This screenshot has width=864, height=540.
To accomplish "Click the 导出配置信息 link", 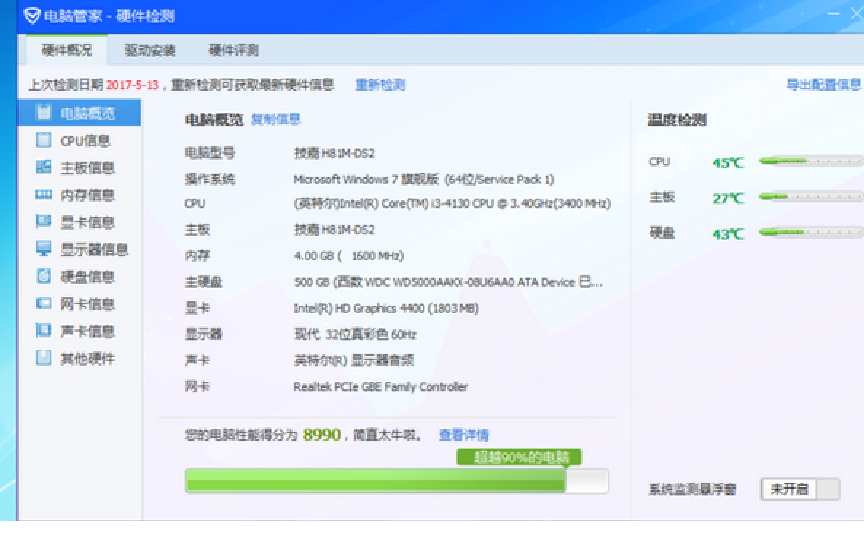I will (x=823, y=84).
